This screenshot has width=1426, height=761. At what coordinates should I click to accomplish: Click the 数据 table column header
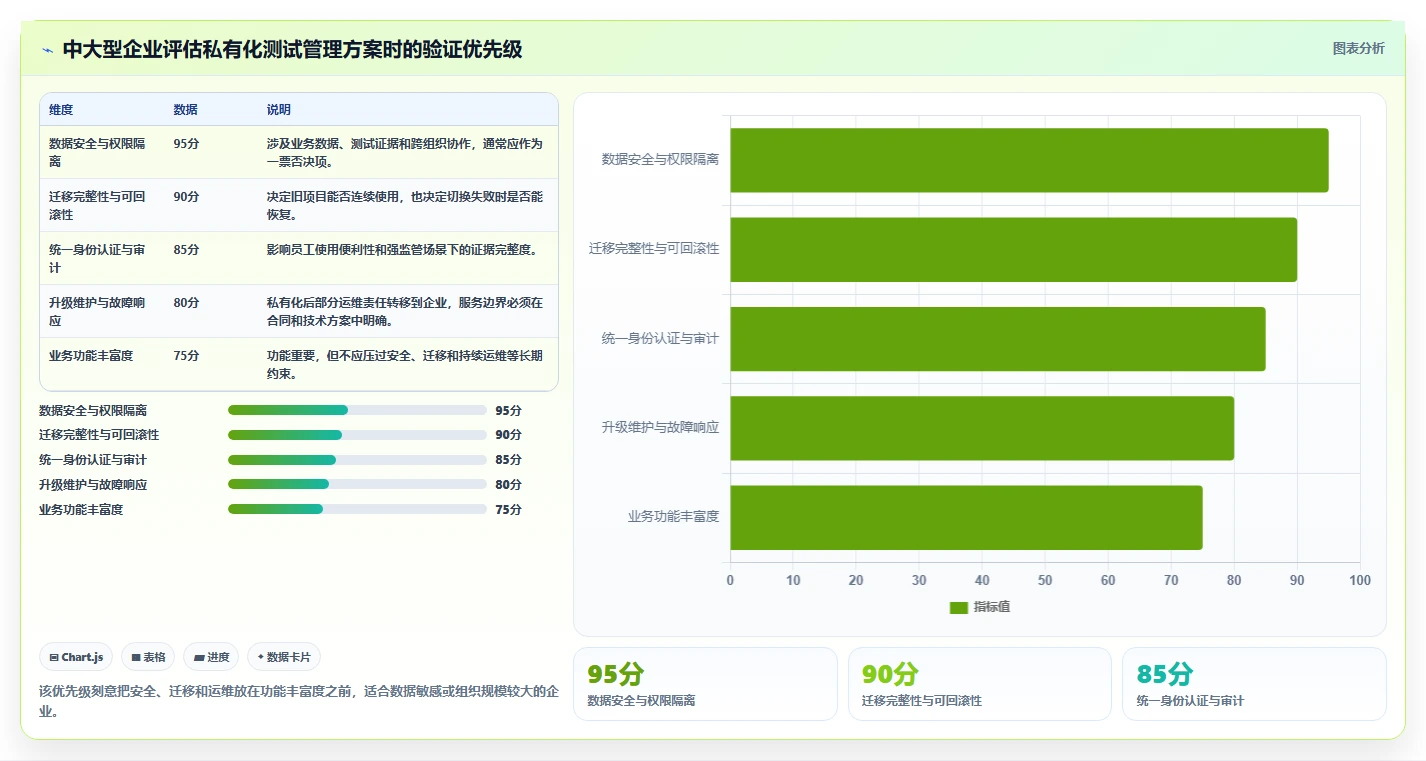[185, 110]
